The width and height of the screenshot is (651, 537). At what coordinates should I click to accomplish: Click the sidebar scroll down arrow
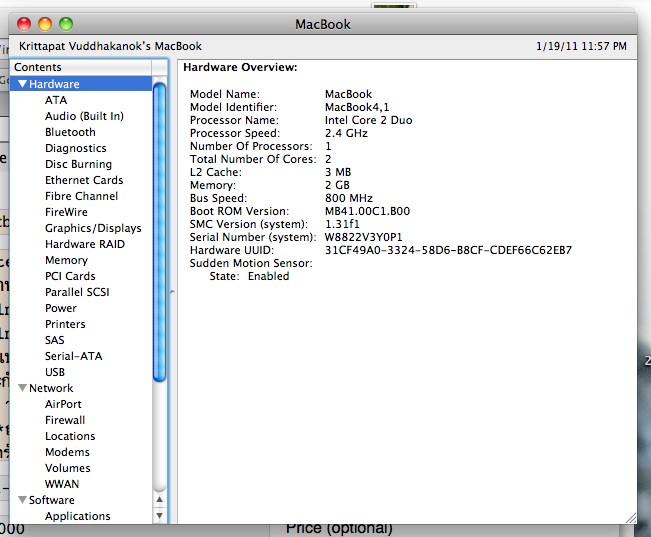click(x=159, y=515)
